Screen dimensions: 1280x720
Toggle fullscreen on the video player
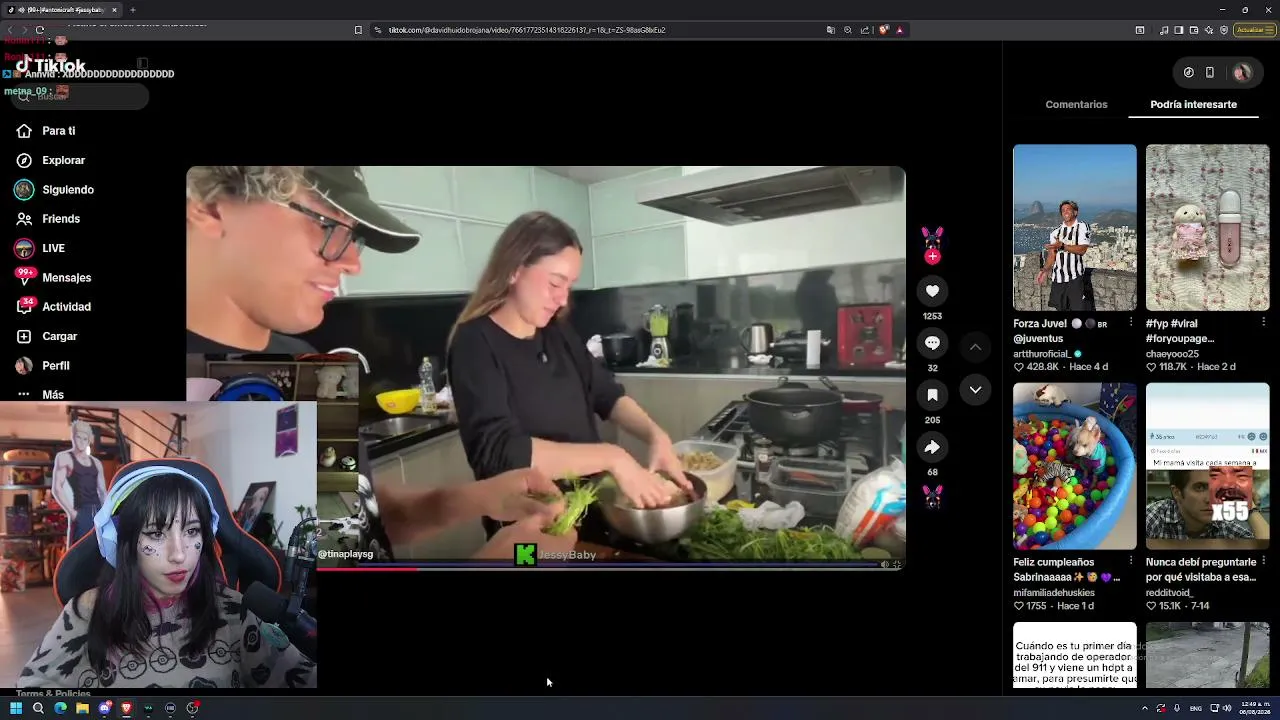pyautogui.click(x=896, y=565)
